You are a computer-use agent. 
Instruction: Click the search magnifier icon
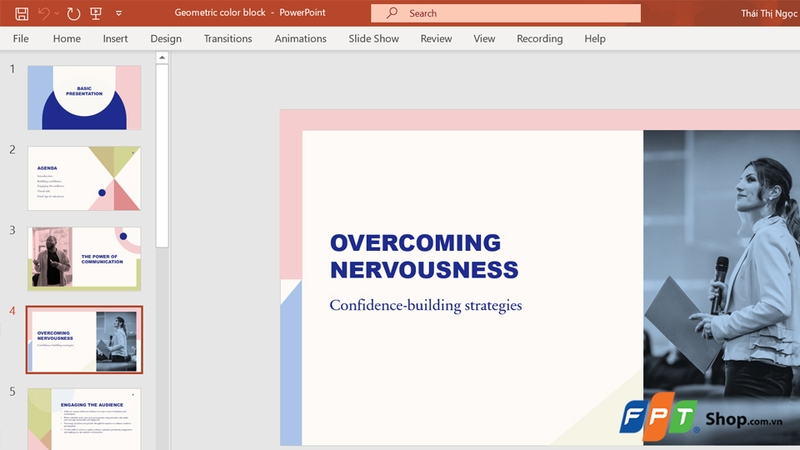click(392, 13)
